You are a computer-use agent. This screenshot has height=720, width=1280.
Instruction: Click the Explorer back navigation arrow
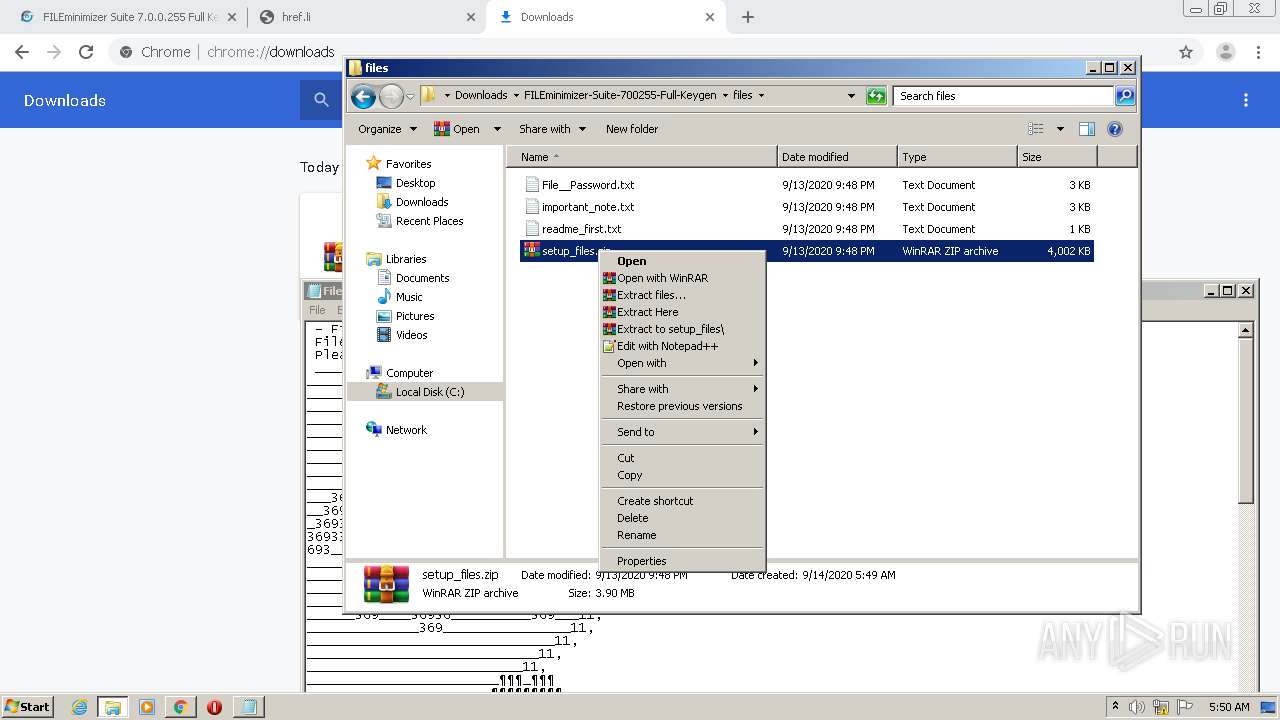363,96
